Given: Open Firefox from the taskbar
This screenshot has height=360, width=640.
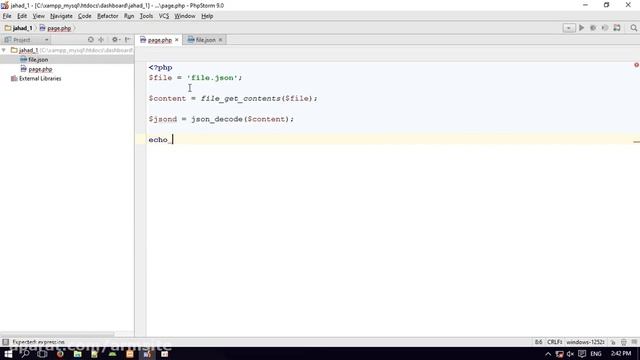Looking at the screenshot, I should (x=60, y=353).
